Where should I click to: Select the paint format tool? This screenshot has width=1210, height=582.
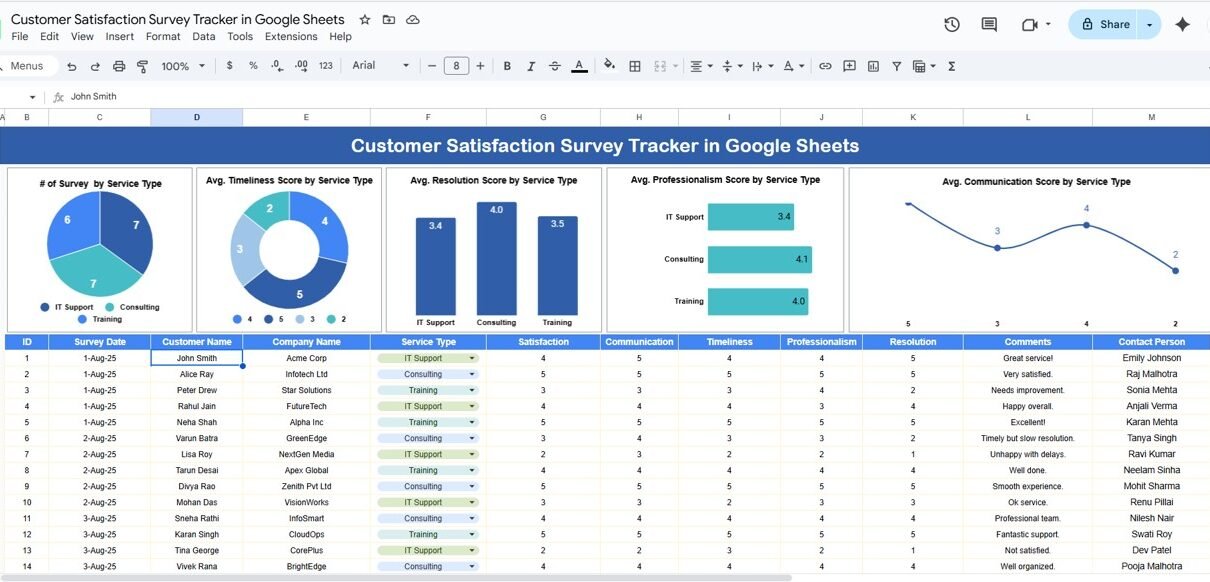tap(142, 66)
